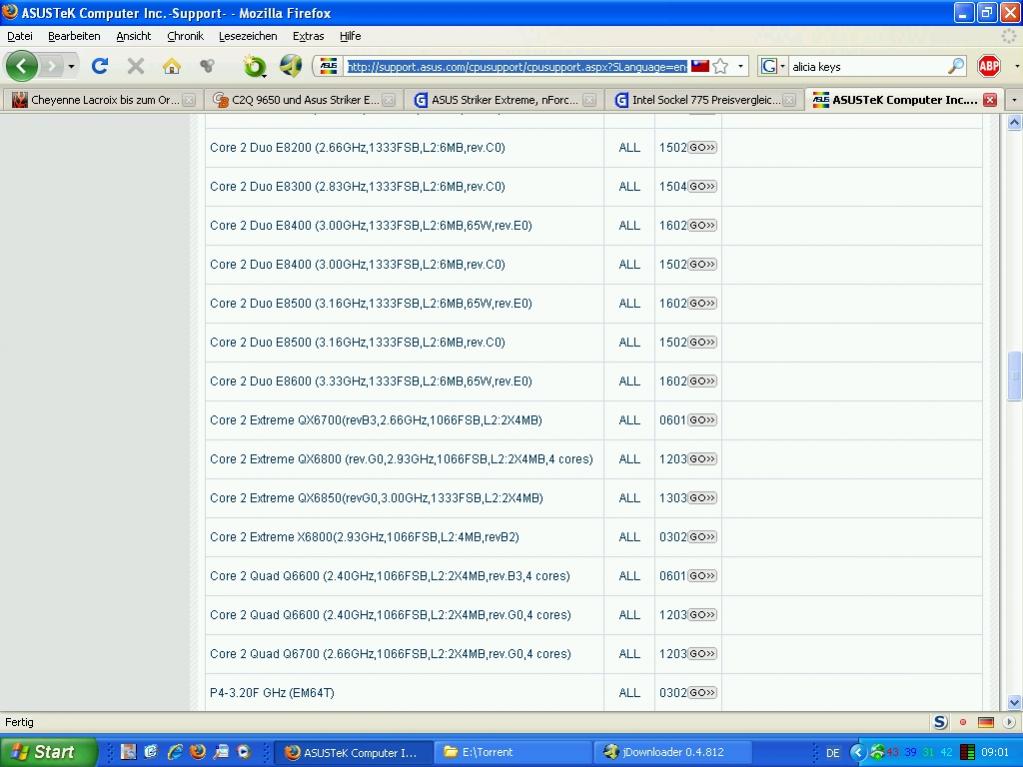Screen dimensions: 1023x767
Task: Click GO for Core 2 Extreme QX6700
Action: click(702, 420)
